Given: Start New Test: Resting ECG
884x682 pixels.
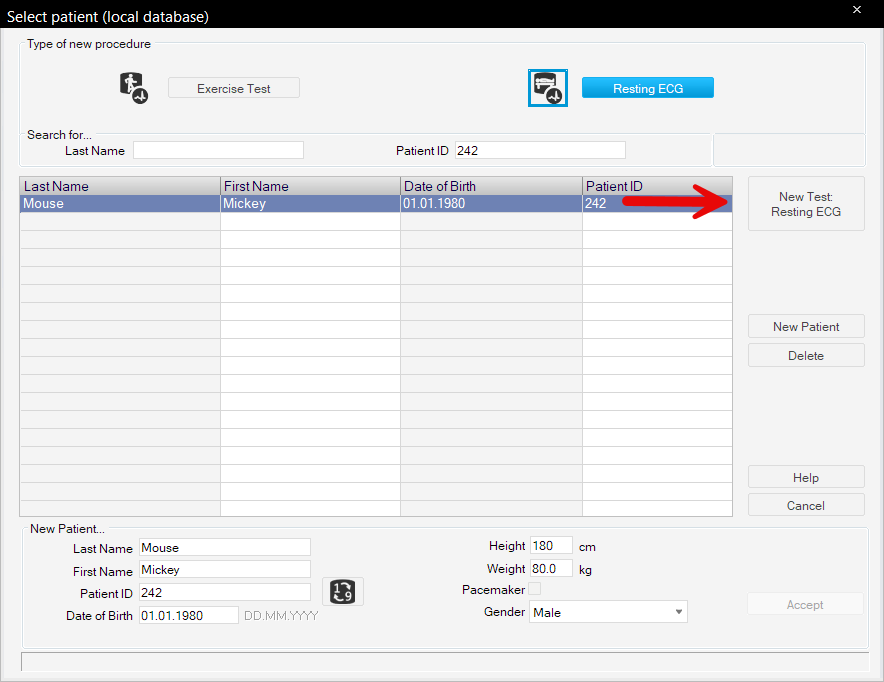Looking at the screenshot, I should tap(806, 204).
